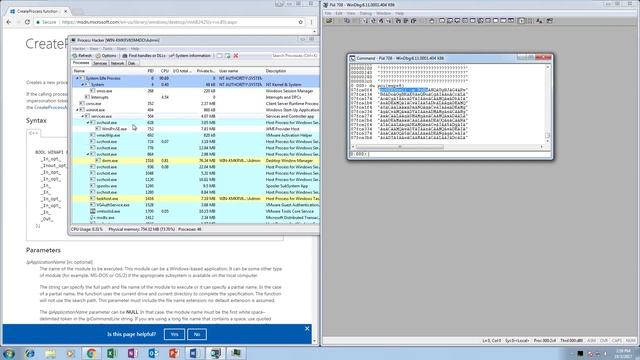The height and width of the screenshot is (360, 640).
Task: Open Memory window via WinDbg toolbar icon
Action: (473, 21)
